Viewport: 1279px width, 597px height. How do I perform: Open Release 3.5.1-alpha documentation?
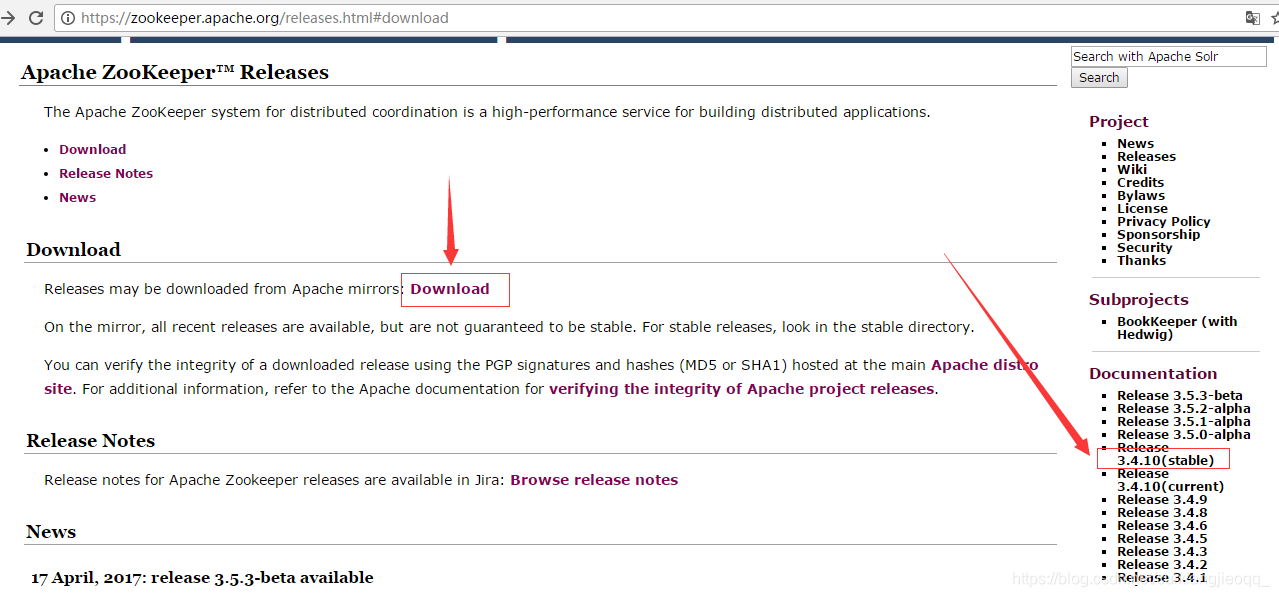1183,422
